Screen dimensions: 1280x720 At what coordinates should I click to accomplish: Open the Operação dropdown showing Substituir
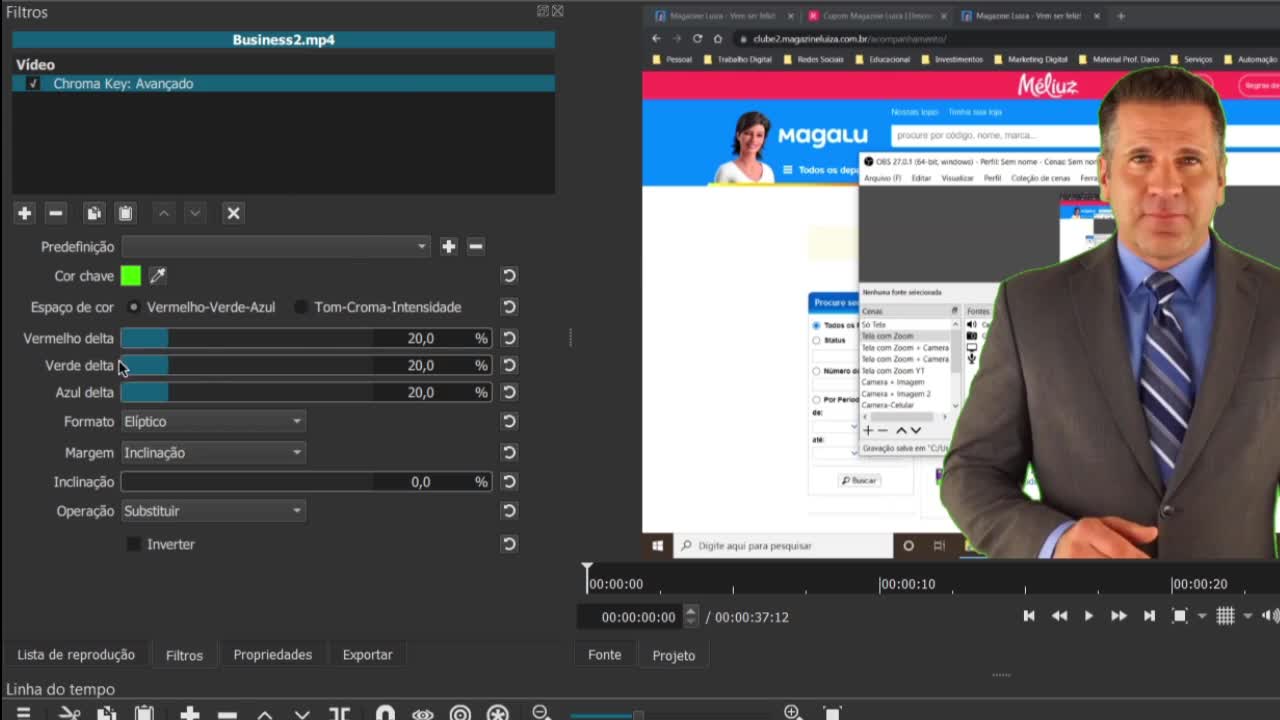tap(213, 510)
